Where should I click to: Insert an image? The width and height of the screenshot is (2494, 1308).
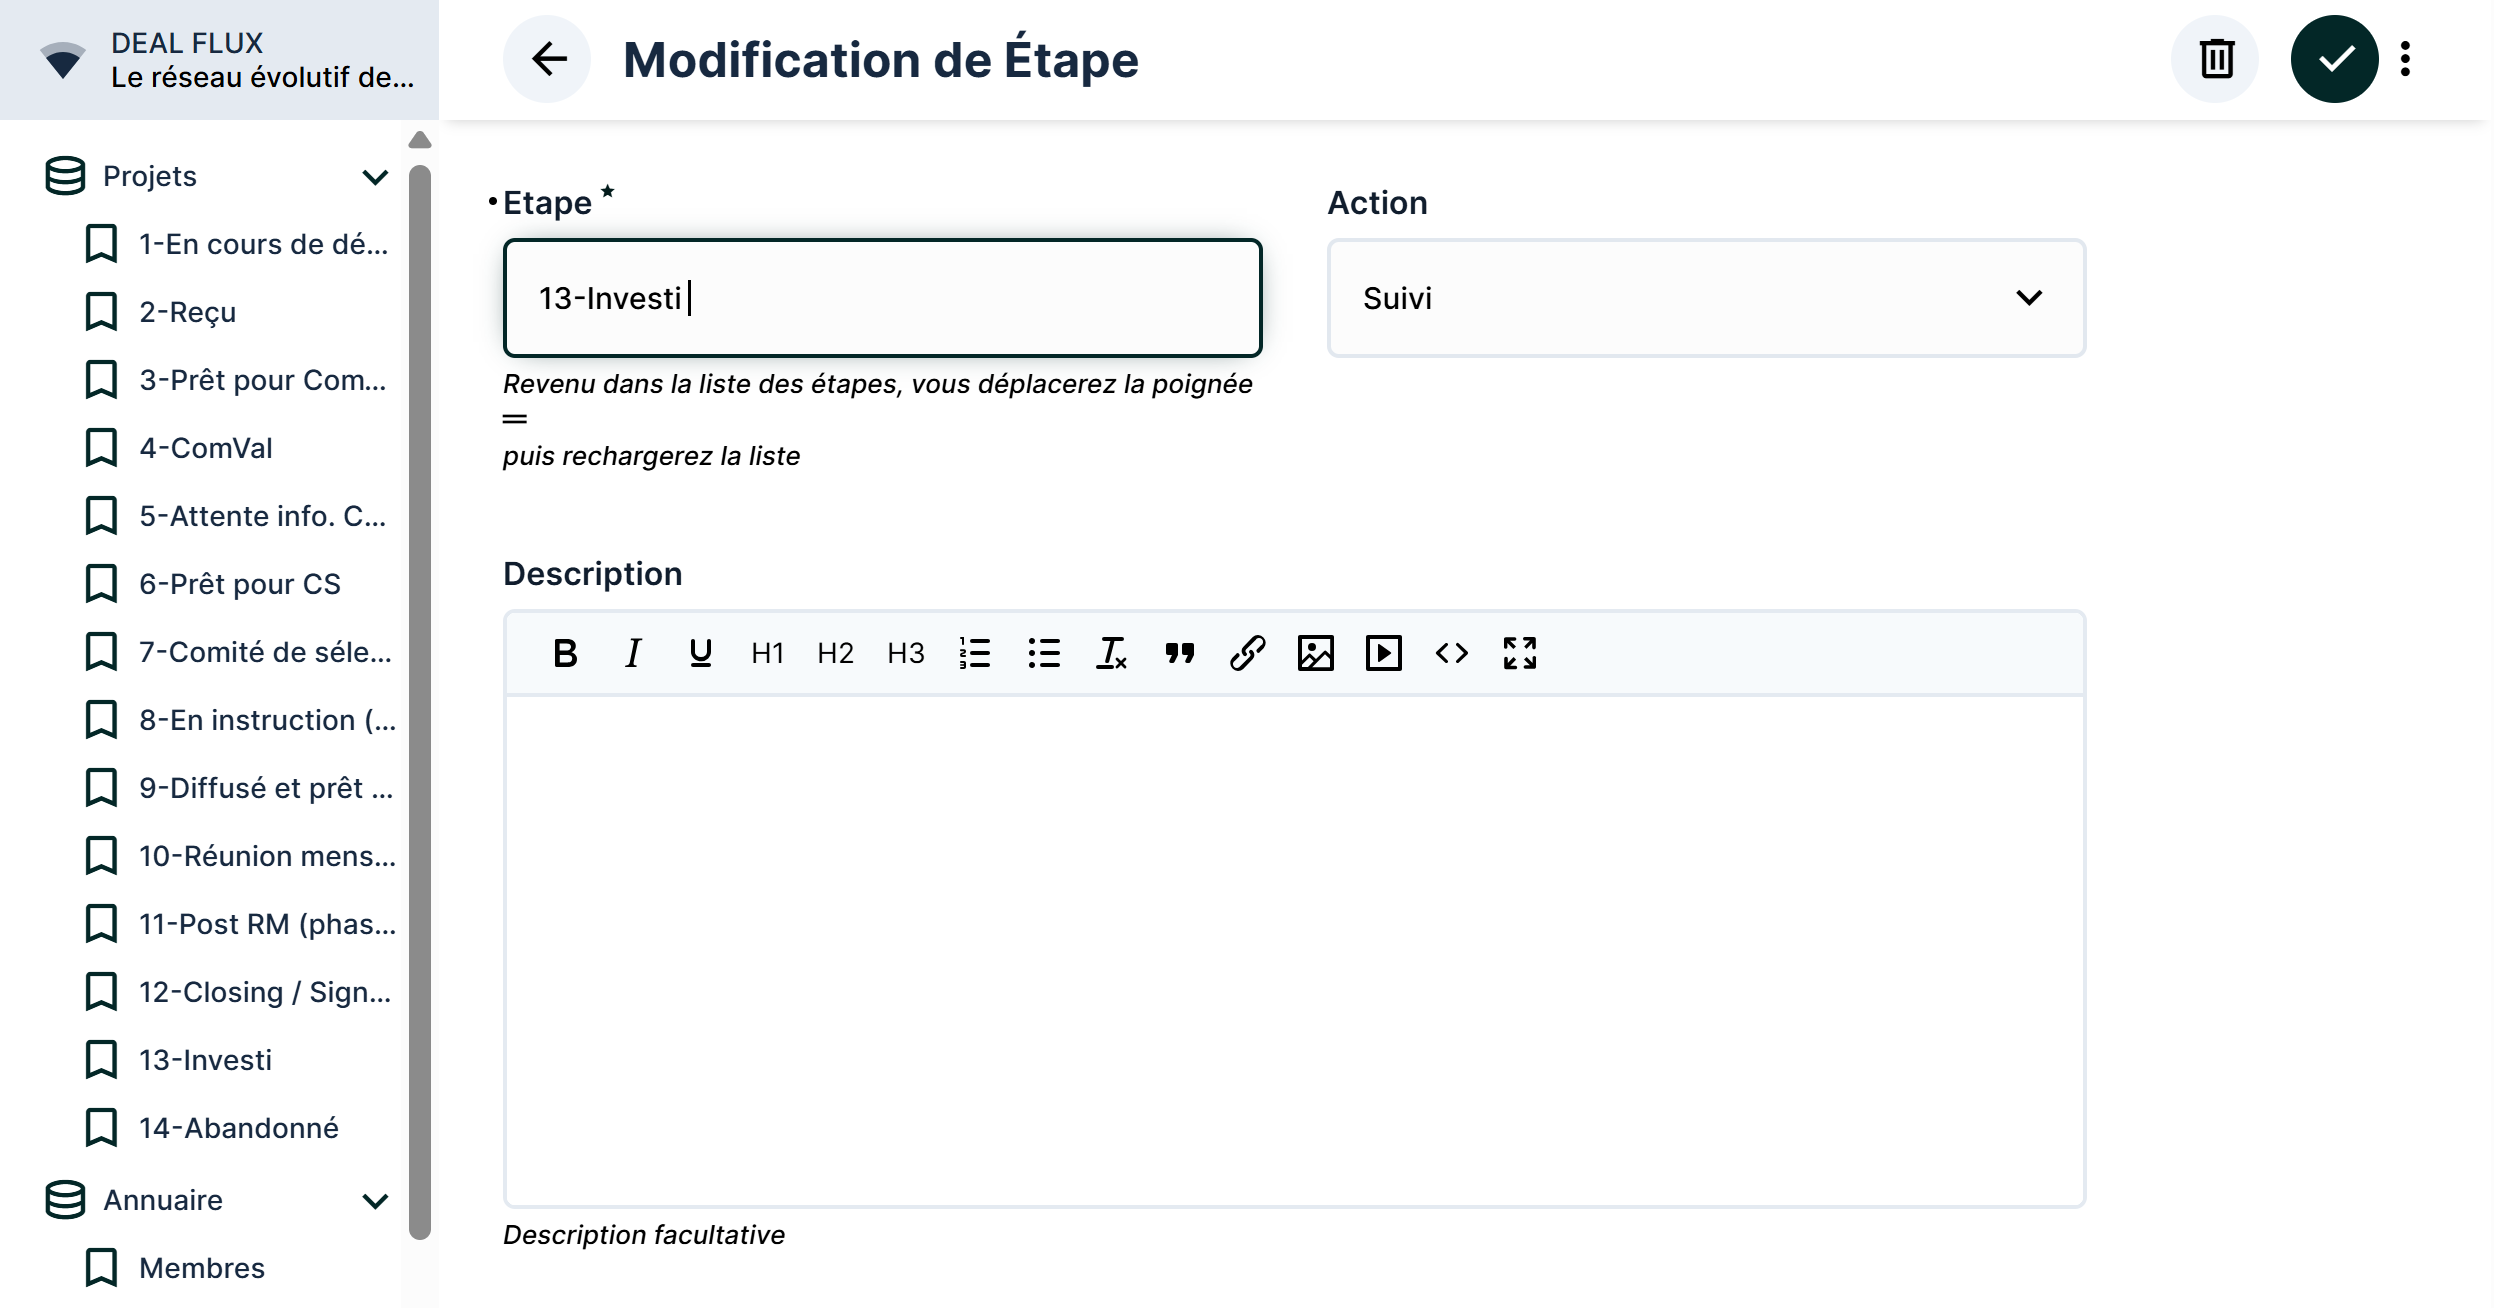point(1316,653)
